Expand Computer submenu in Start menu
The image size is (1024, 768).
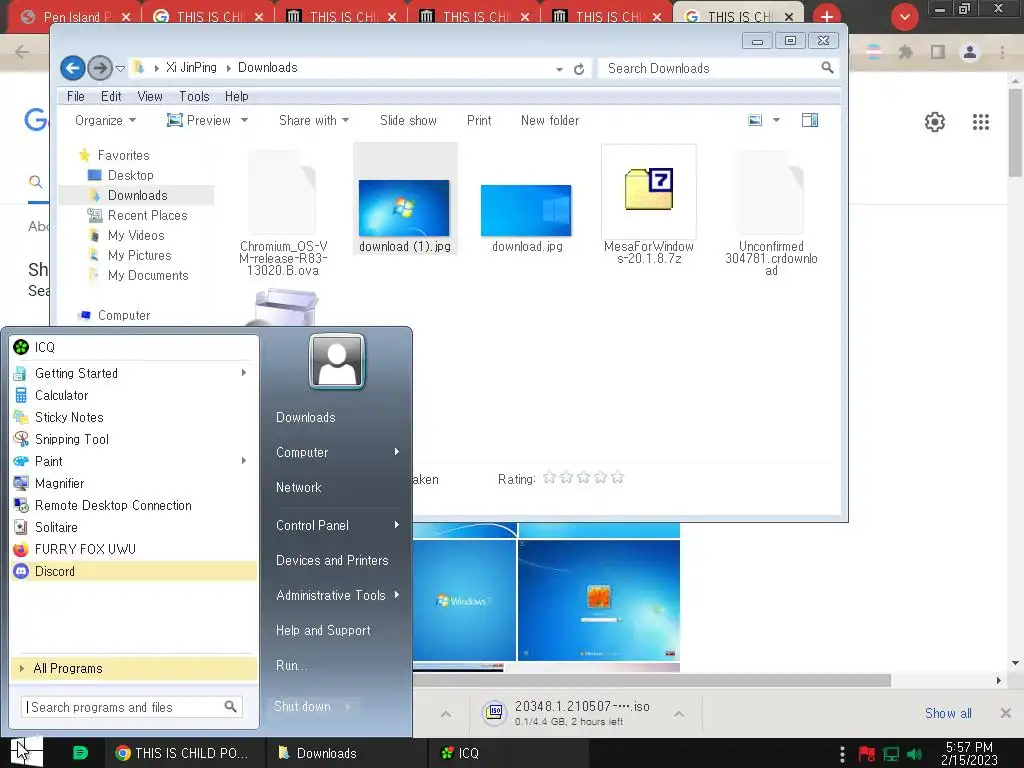coord(396,452)
